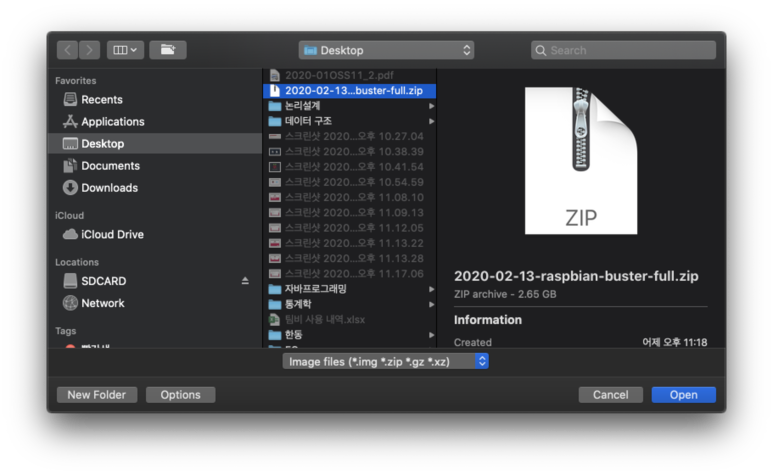773x475 pixels.
Task: Select 2020-01OSS11_2.pdf file
Action: click(350, 75)
